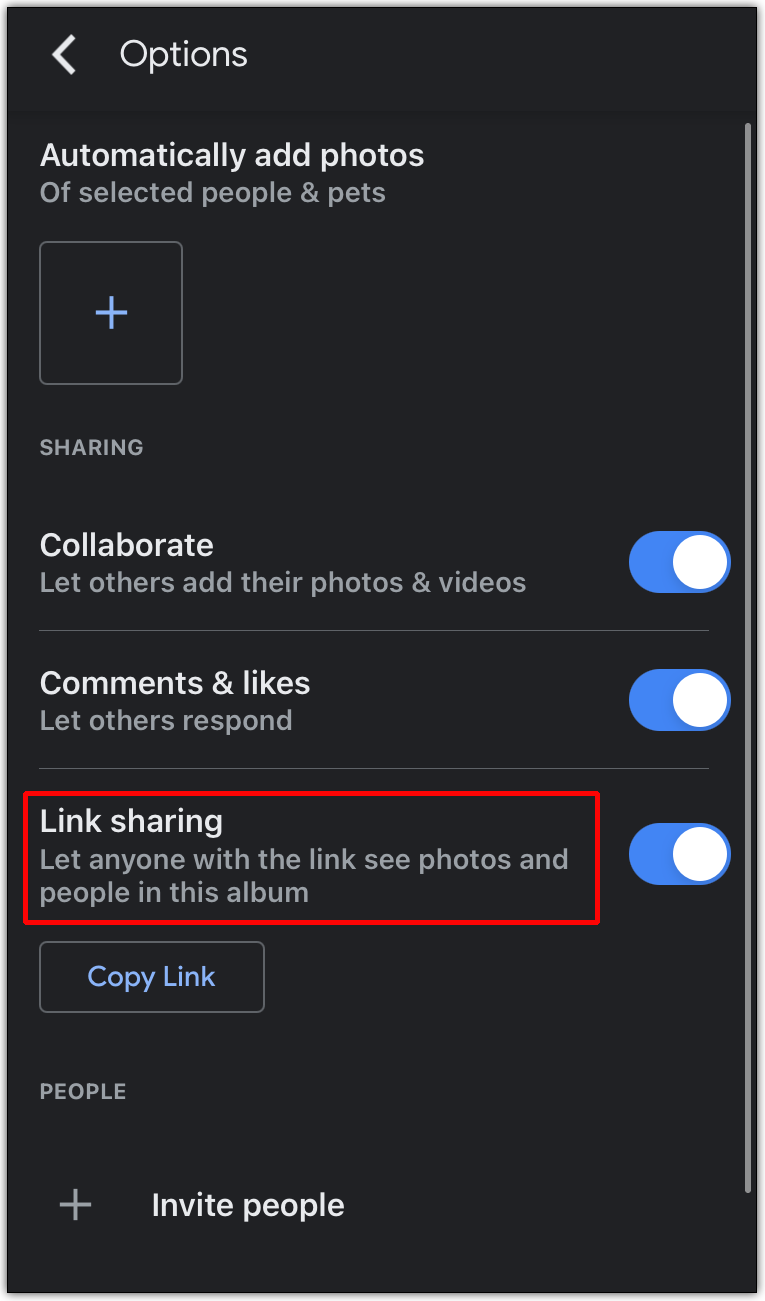Toggle the Link sharing switch off

(679, 854)
